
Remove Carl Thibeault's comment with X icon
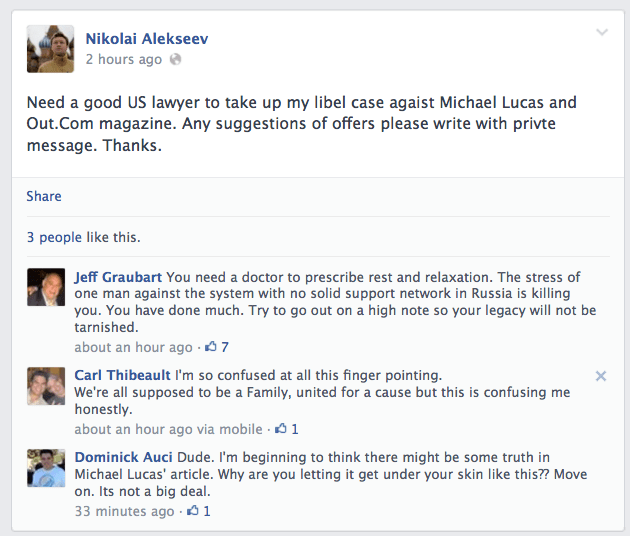point(601,376)
